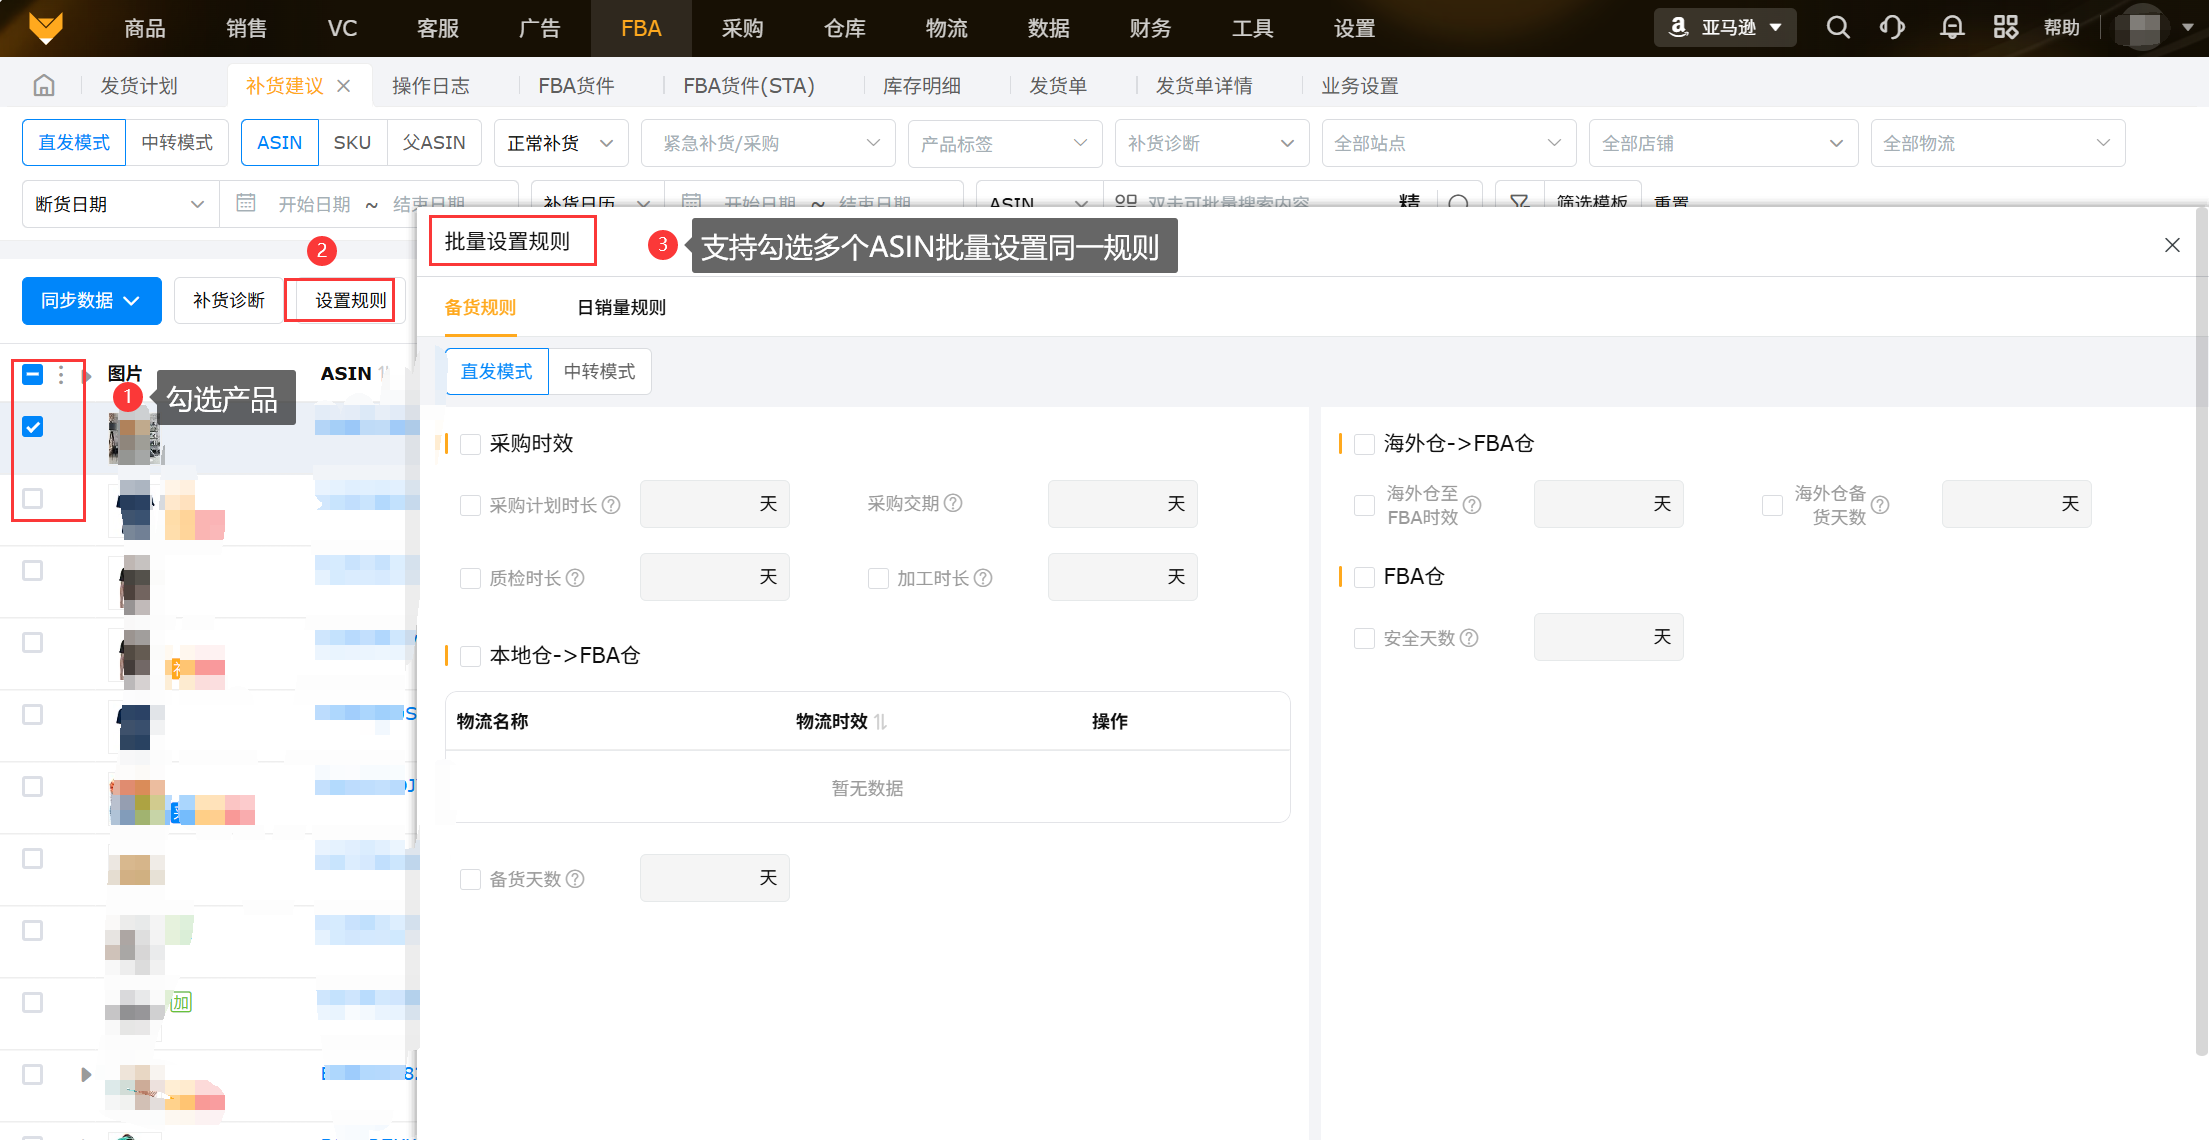Click the home icon tab
The height and width of the screenshot is (1140, 2209).
point(44,86)
